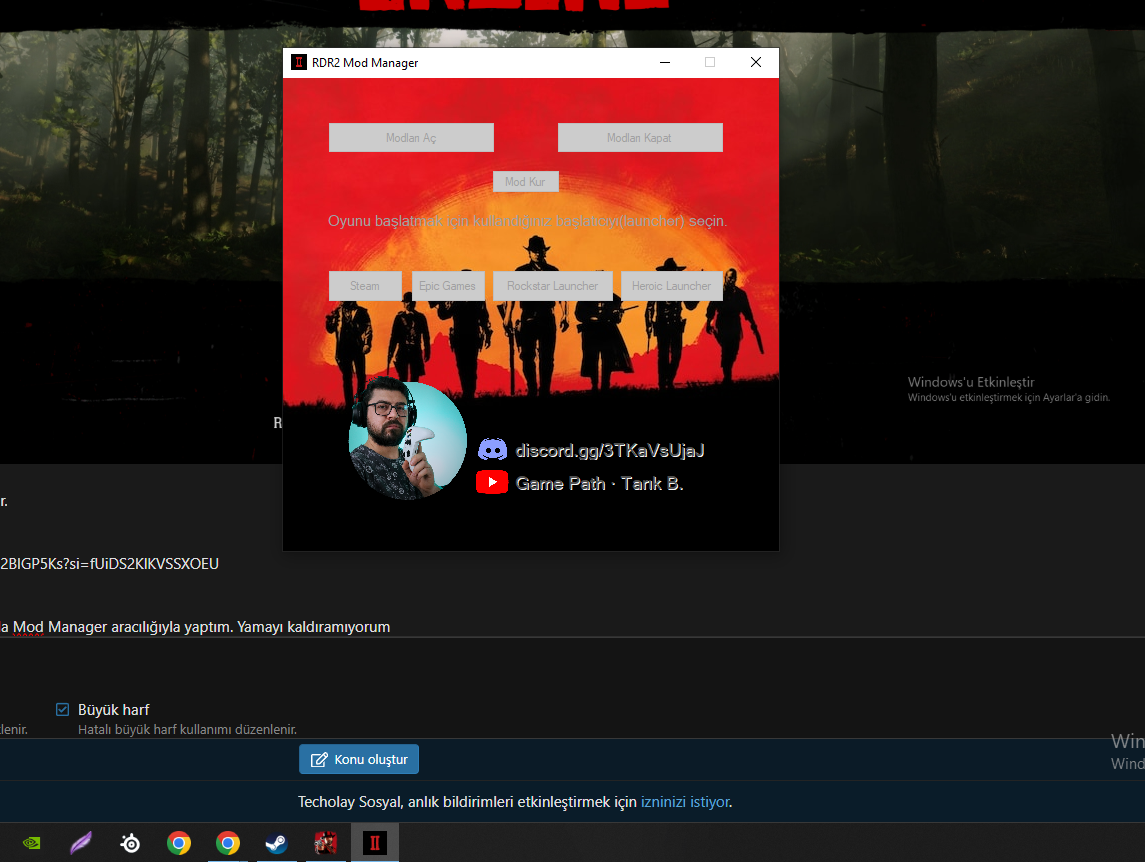Click RDR2 Mod Manager taskbar icon
This screenshot has height=862, width=1145.
[375, 843]
